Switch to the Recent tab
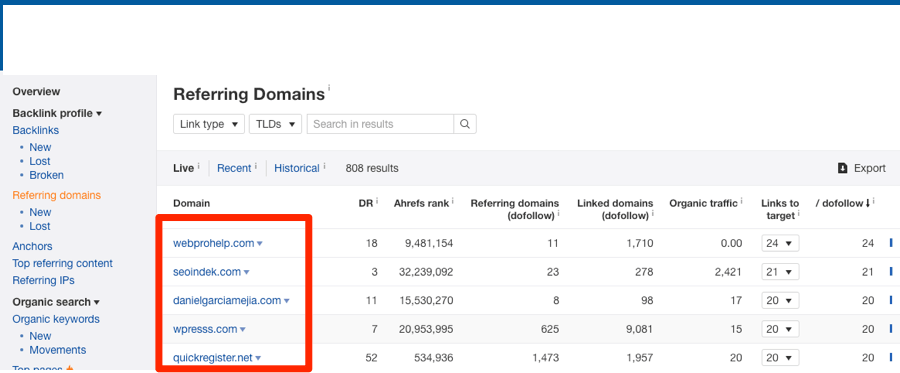This screenshot has width=900, height=373. 234,168
